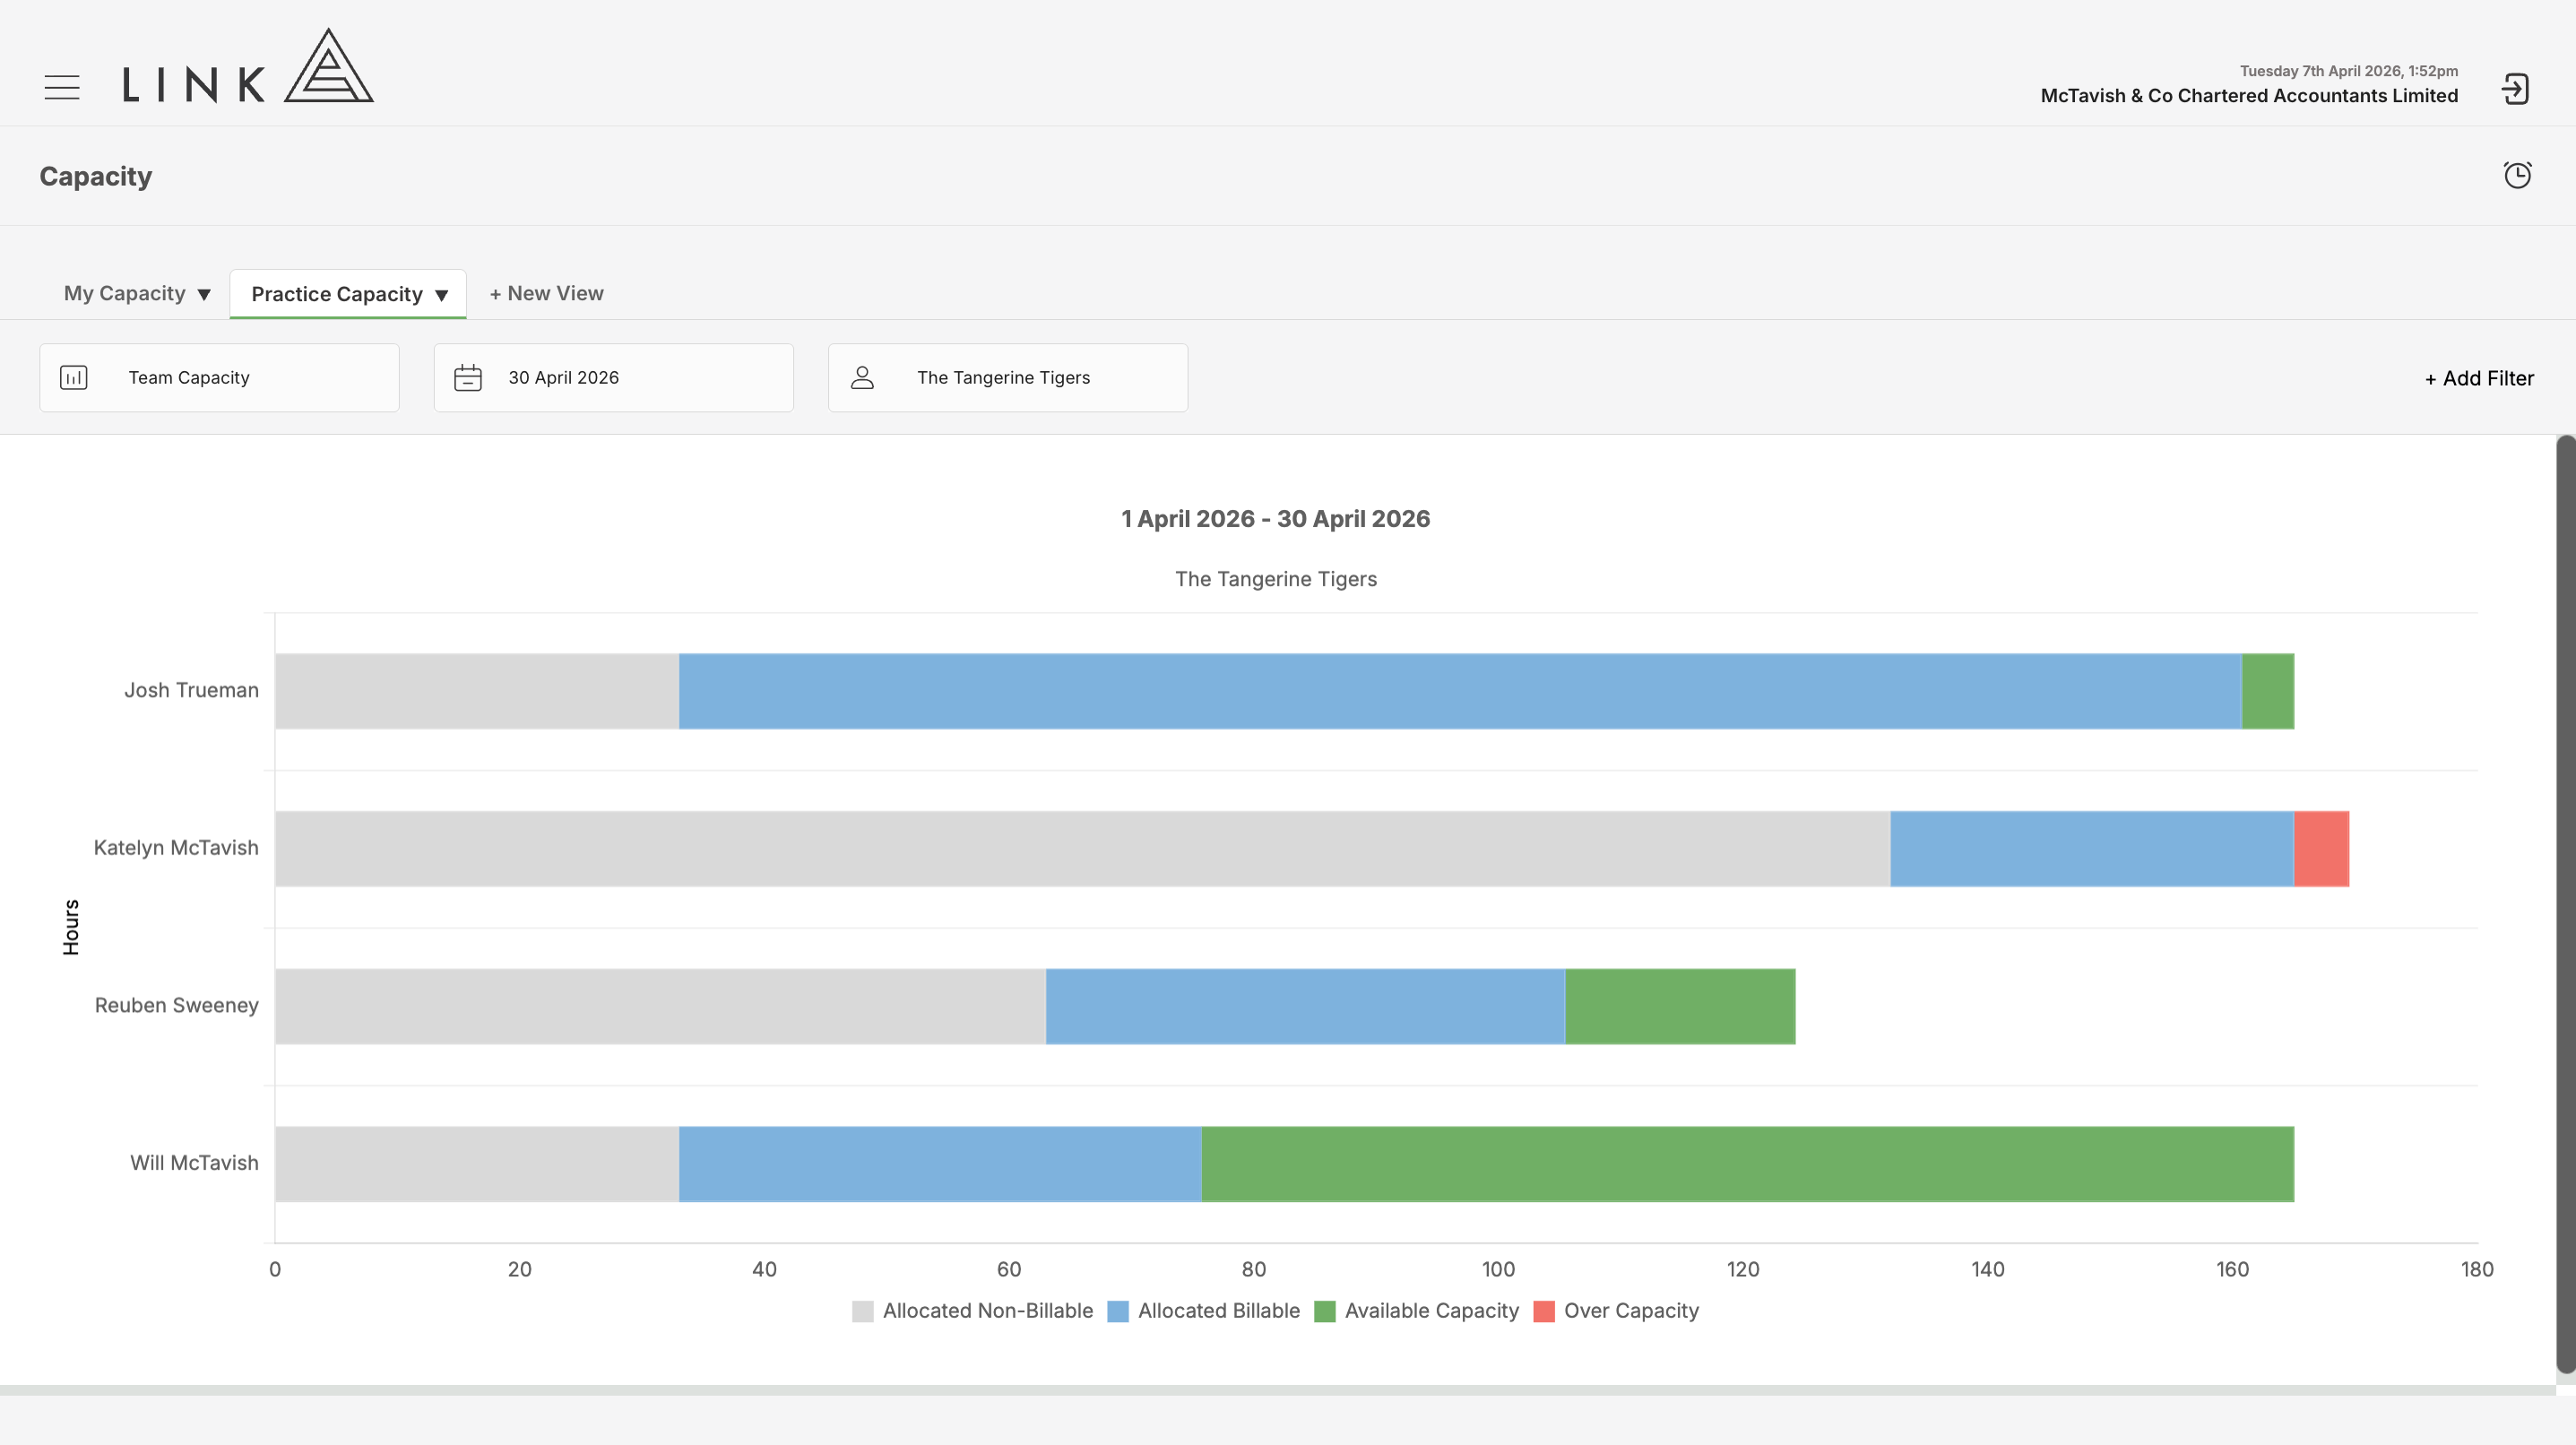
Task: Toggle the Available Capacity legend series
Action: pyautogui.click(x=1417, y=1311)
